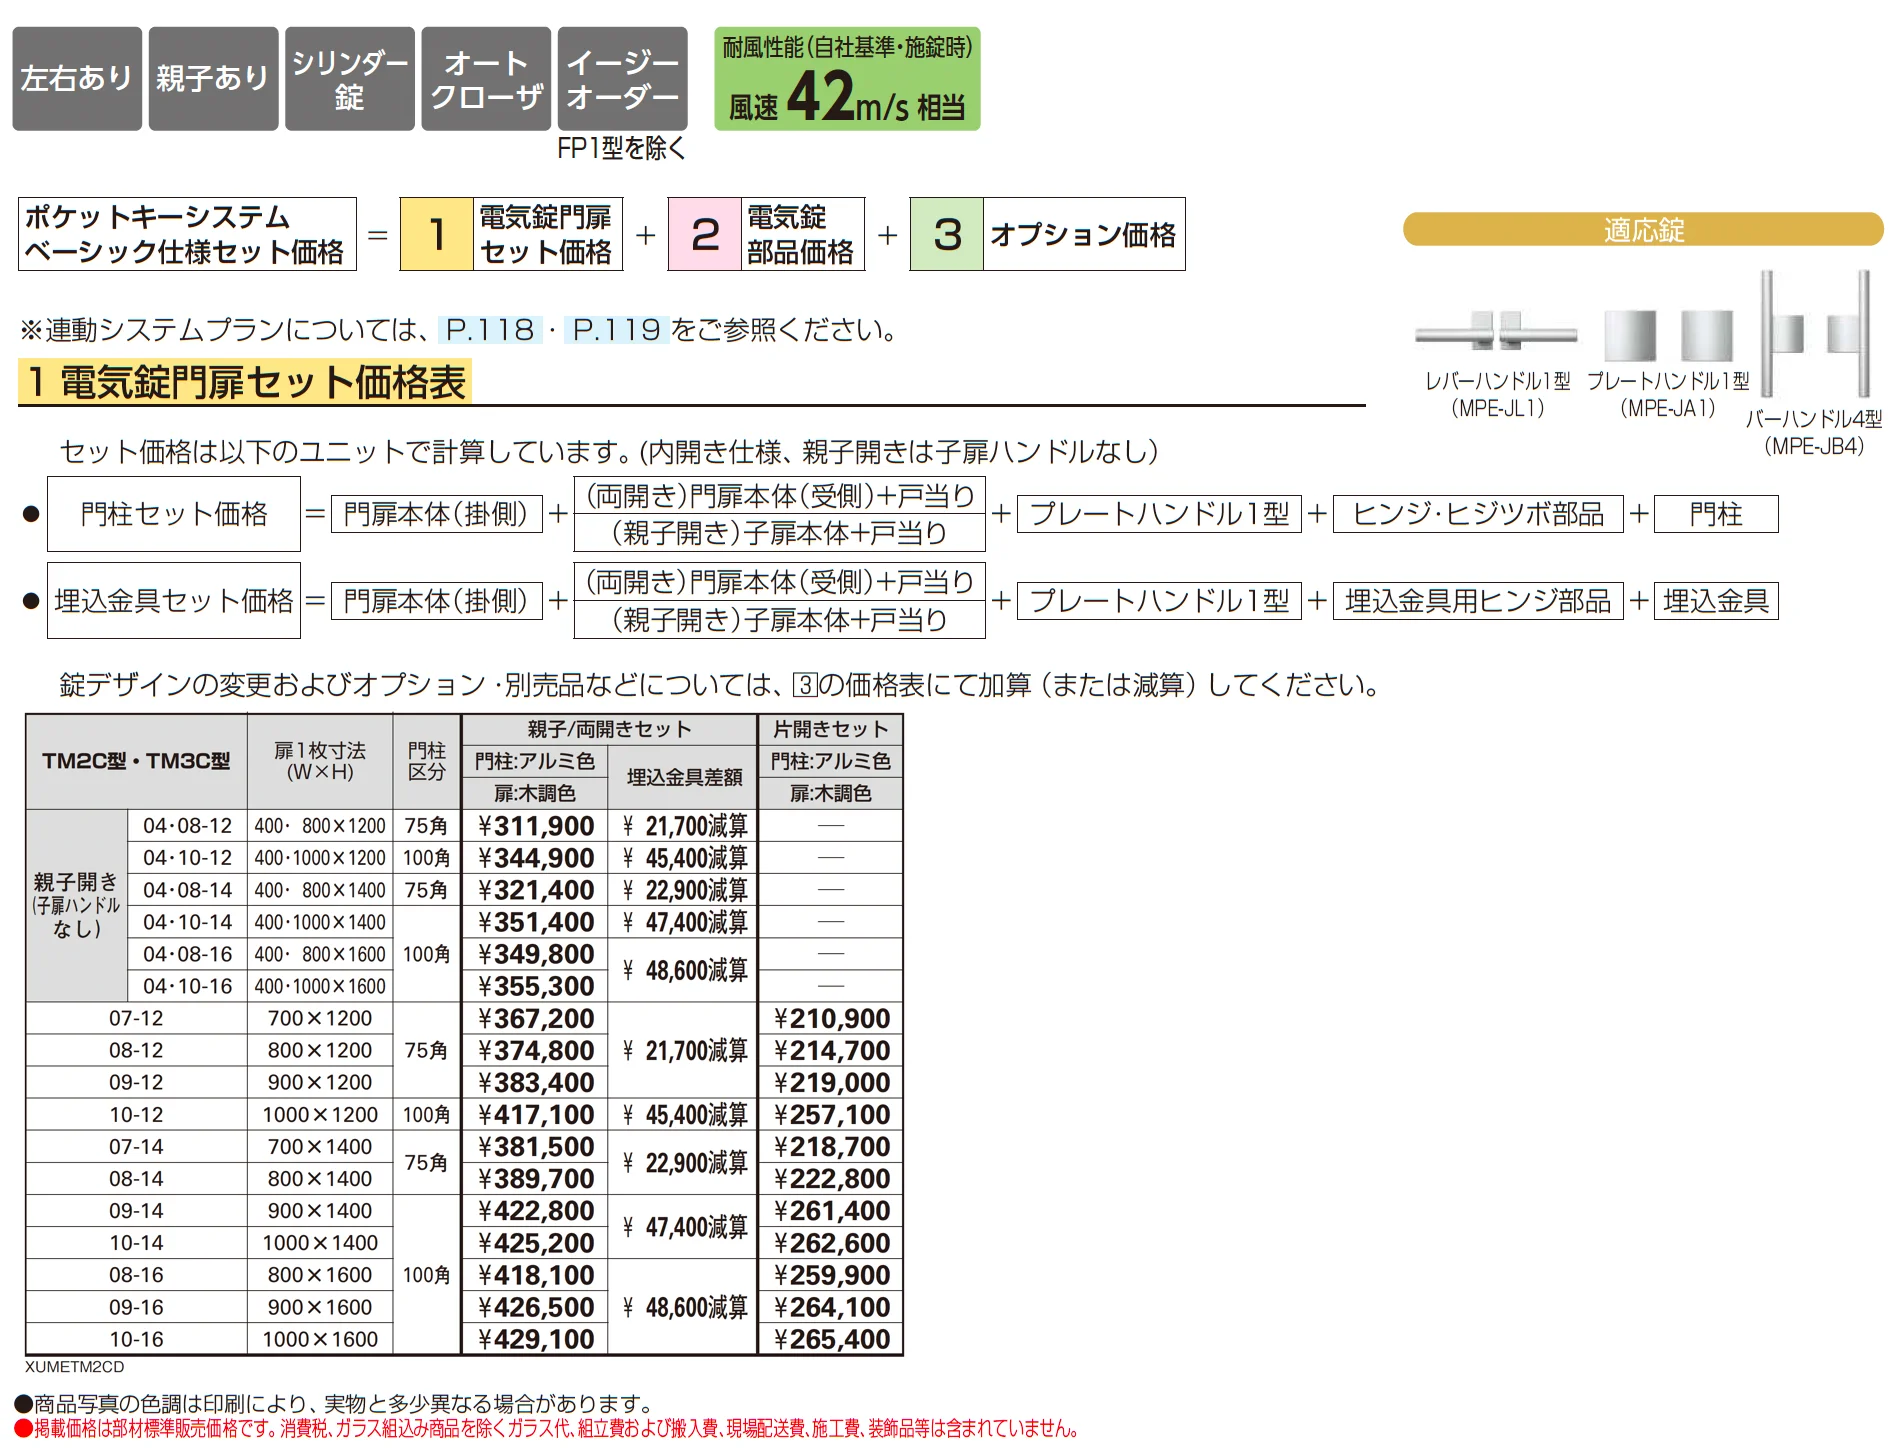Click the ¥ 47,400減算 cell in the 09-14 and 10-14 rows

pyautogui.click(x=684, y=1227)
